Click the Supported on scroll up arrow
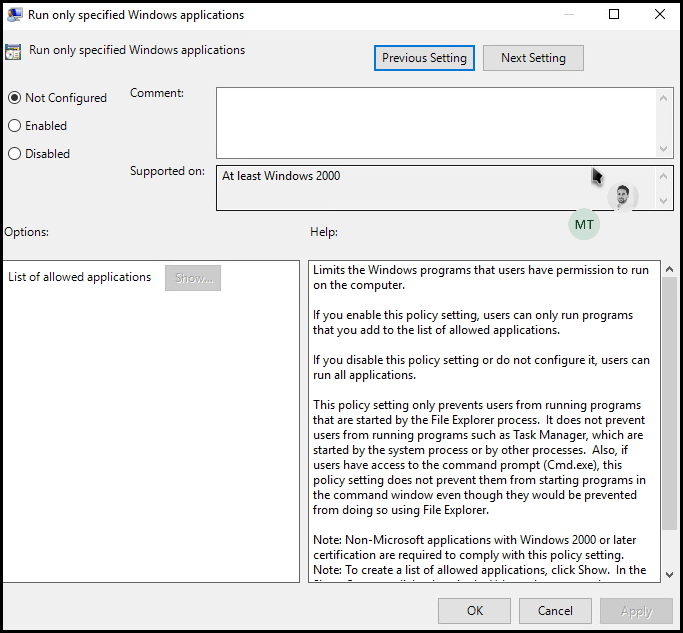This screenshot has width=683, height=633. click(663, 176)
